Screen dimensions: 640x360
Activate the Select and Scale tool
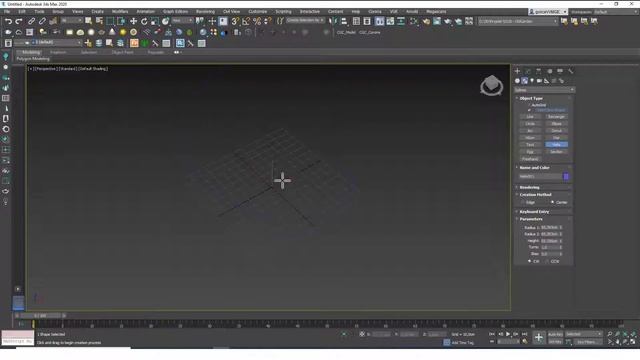click(x=155, y=21)
